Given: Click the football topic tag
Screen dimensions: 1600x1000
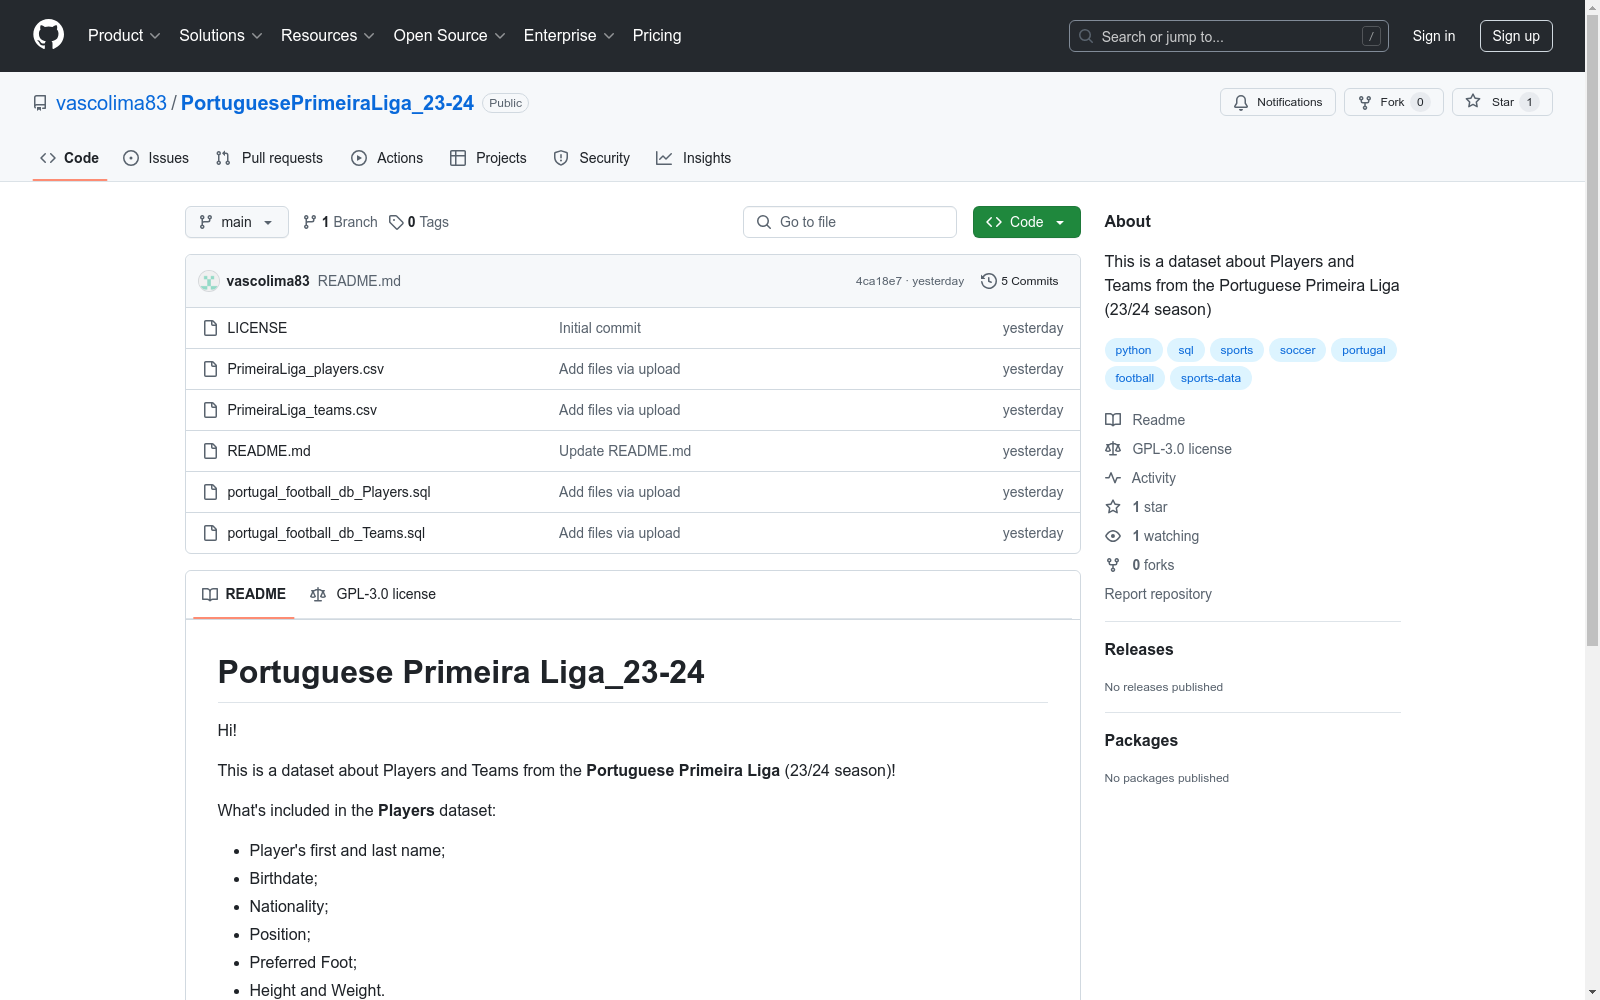Looking at the screenshot, I should pyautogui.click(x=1135, y=378).
